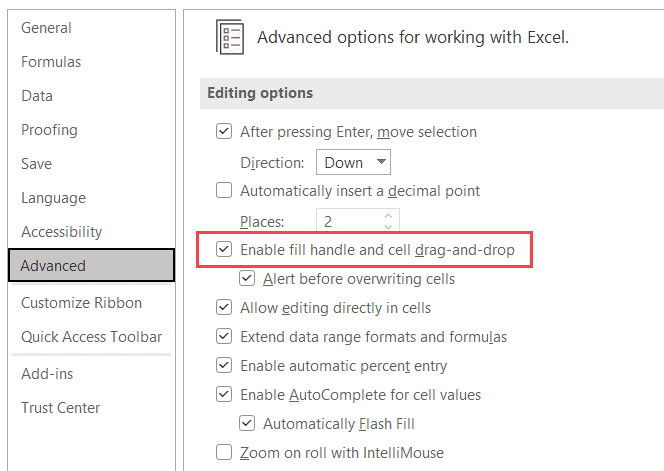Image resolution: width=664 pixels, height=471 pixels.
Task: Click into the Places number field
Action: (x=346, y=221)
